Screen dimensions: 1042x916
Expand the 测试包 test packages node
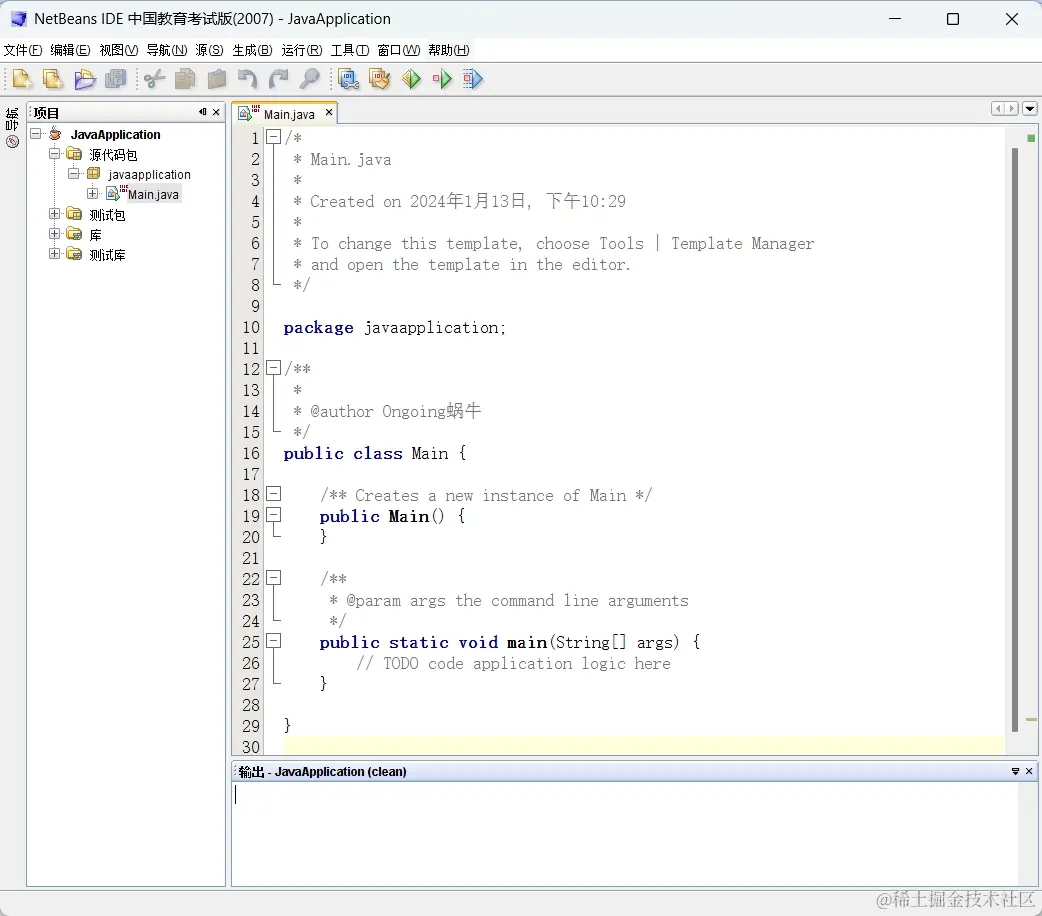click(x=54, y=213)
